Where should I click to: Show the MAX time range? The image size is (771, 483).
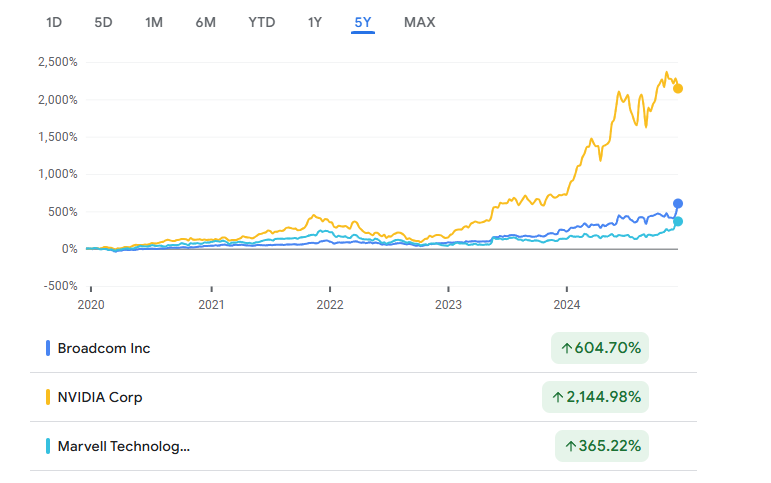419,23
